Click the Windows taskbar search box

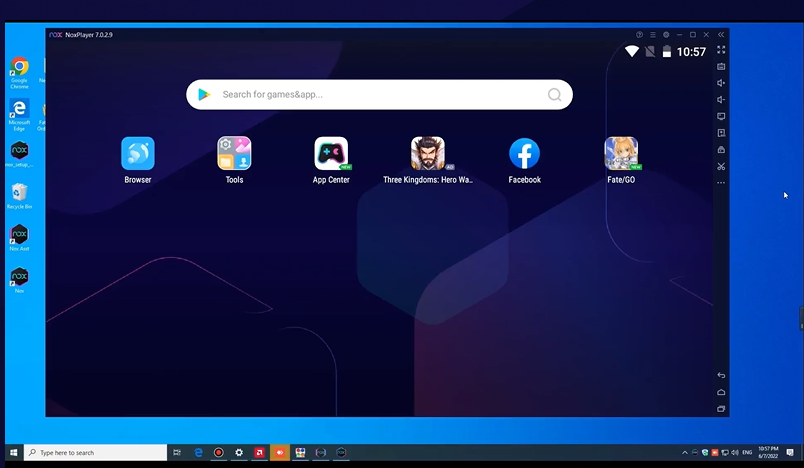[x=95, y=453]
